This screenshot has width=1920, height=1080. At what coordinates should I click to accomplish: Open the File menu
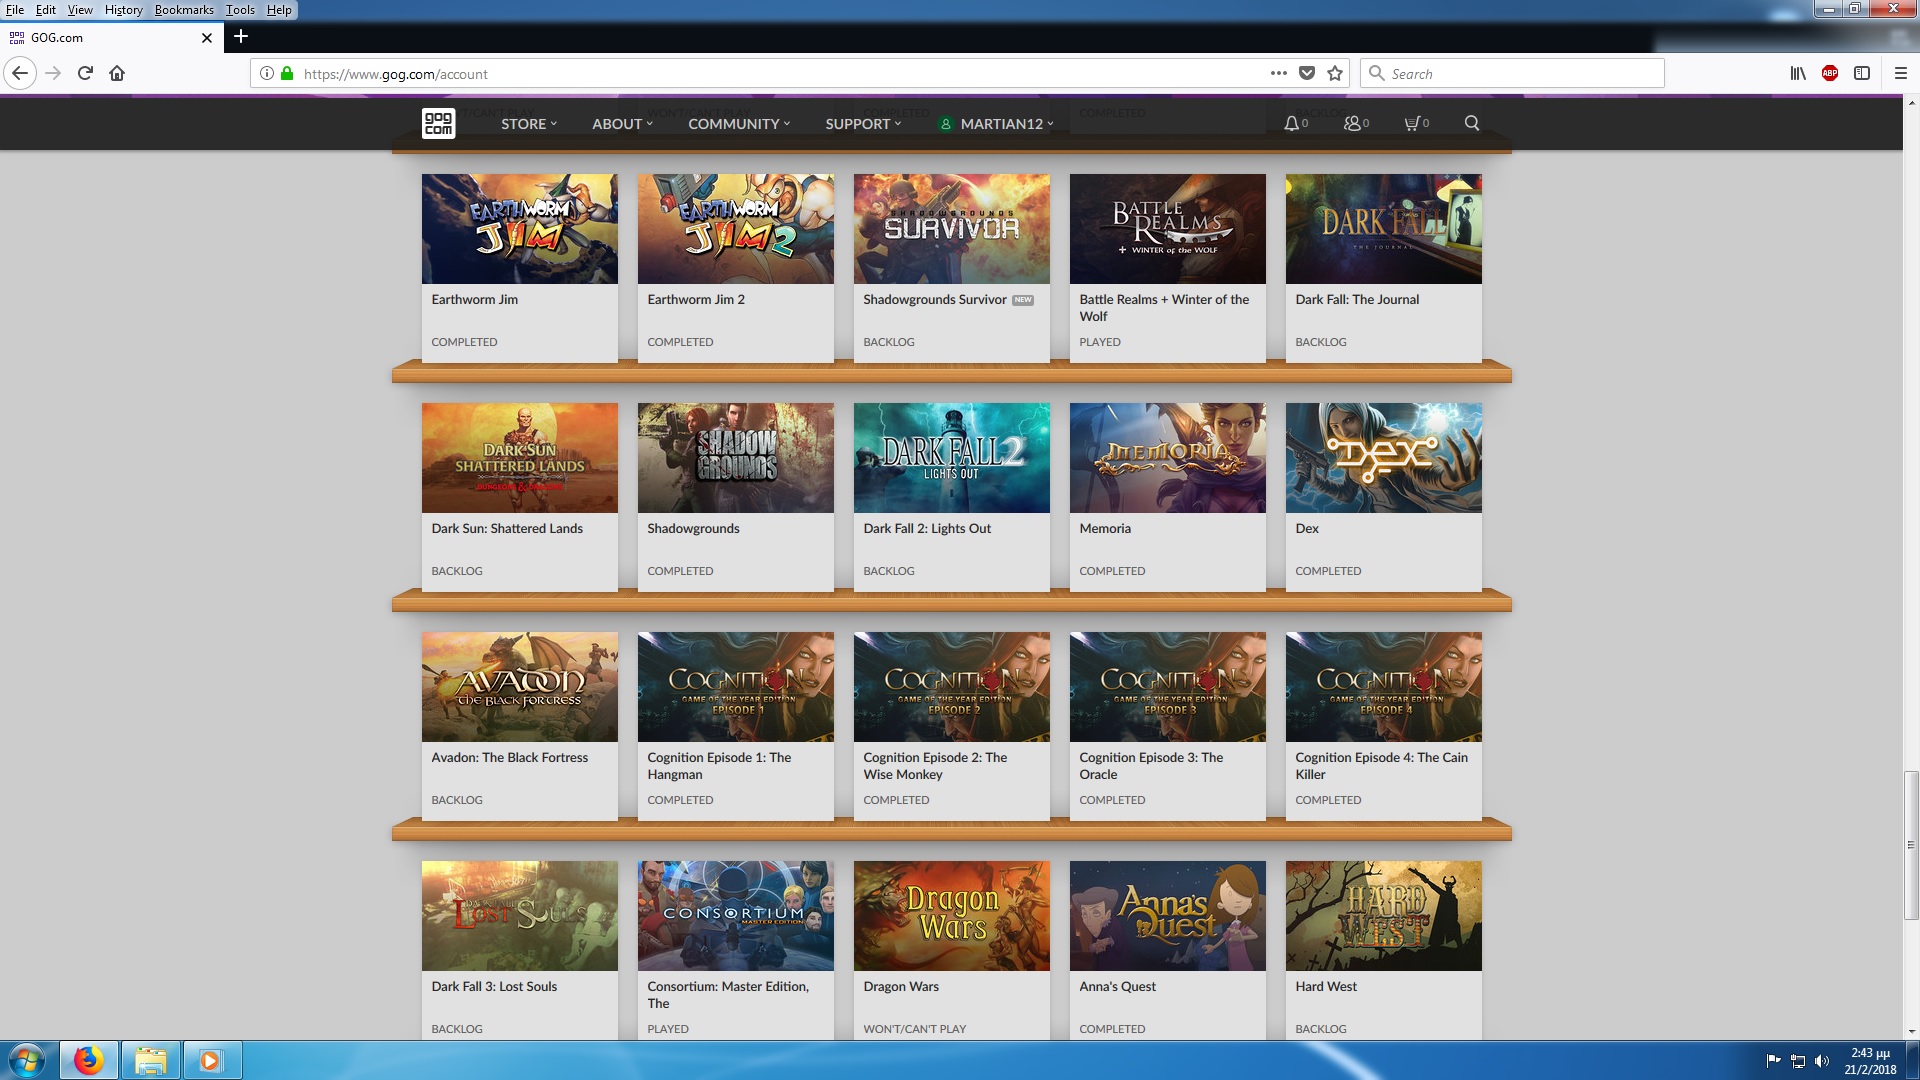(15, 10)
